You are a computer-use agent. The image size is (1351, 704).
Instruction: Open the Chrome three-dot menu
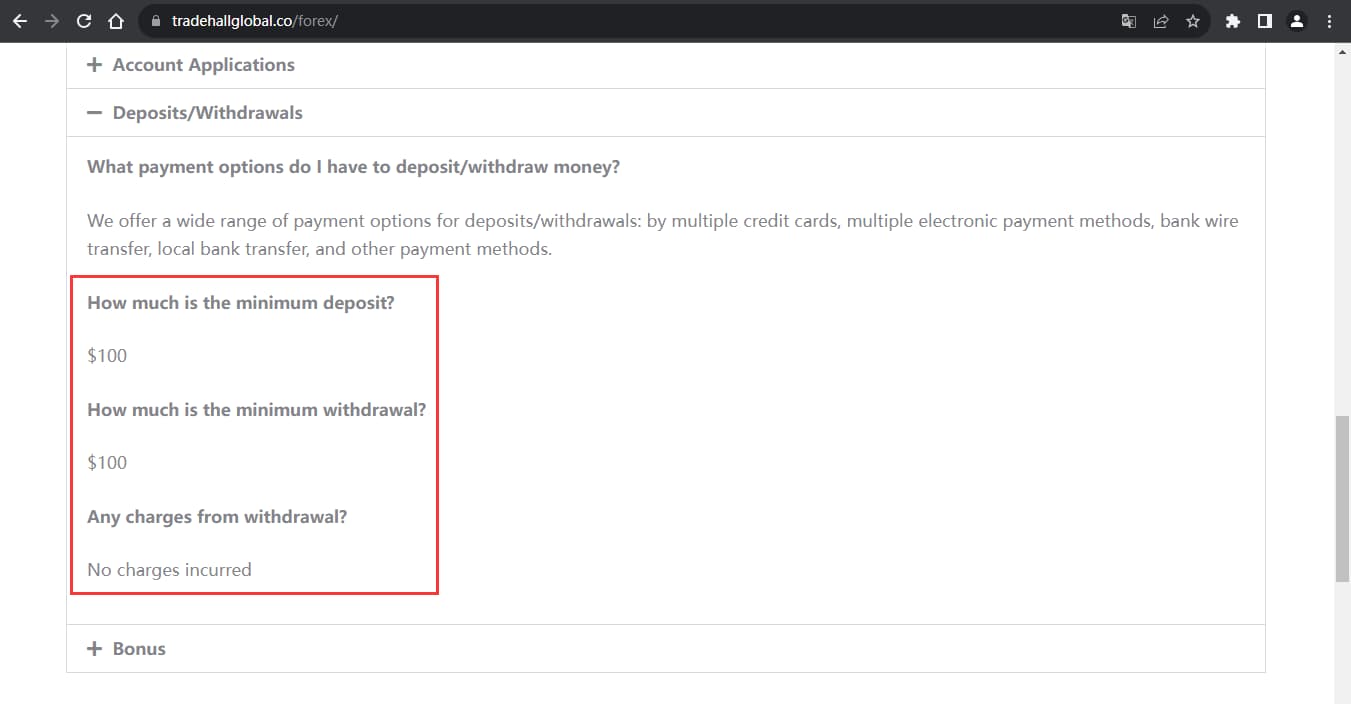pos(1329,20)
